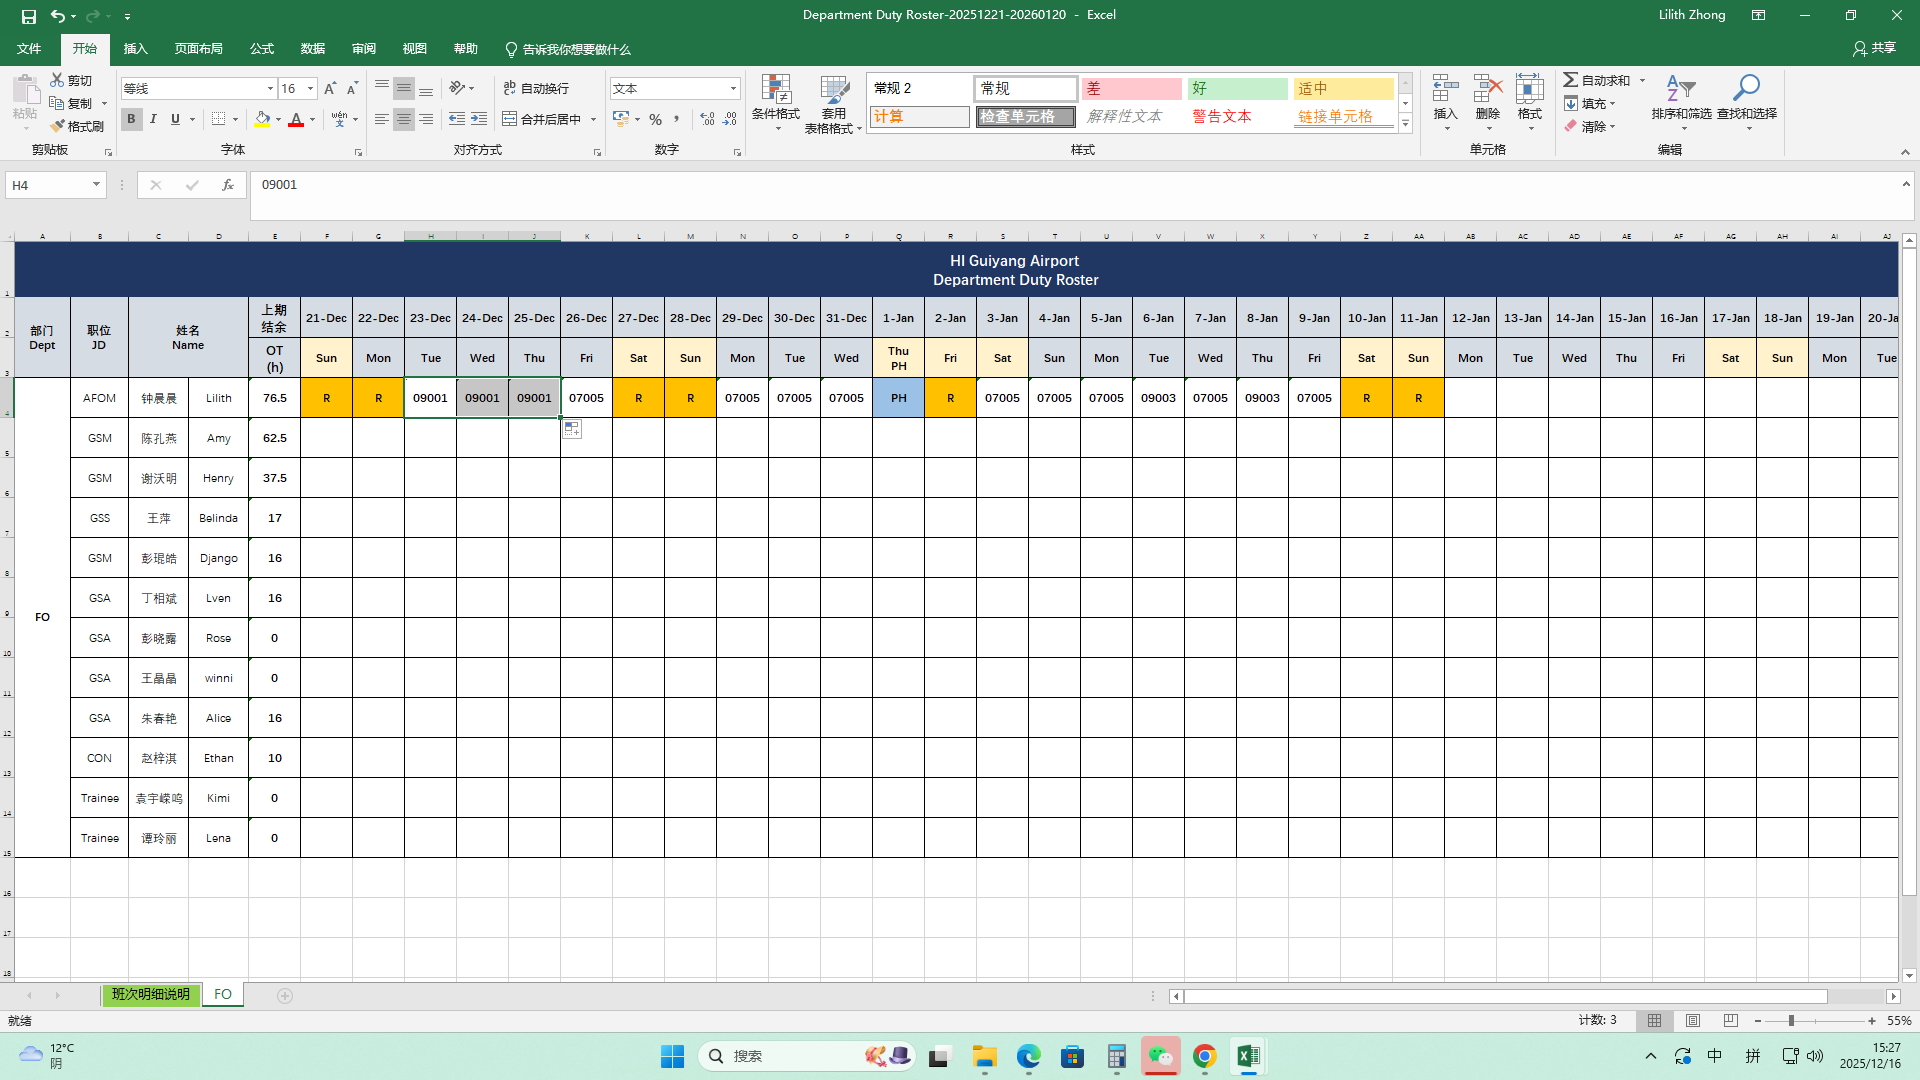Viewport: 1920px width, 1080px height.
Task: Click the Sort and Filter icon
Action: click(1680, 90)
